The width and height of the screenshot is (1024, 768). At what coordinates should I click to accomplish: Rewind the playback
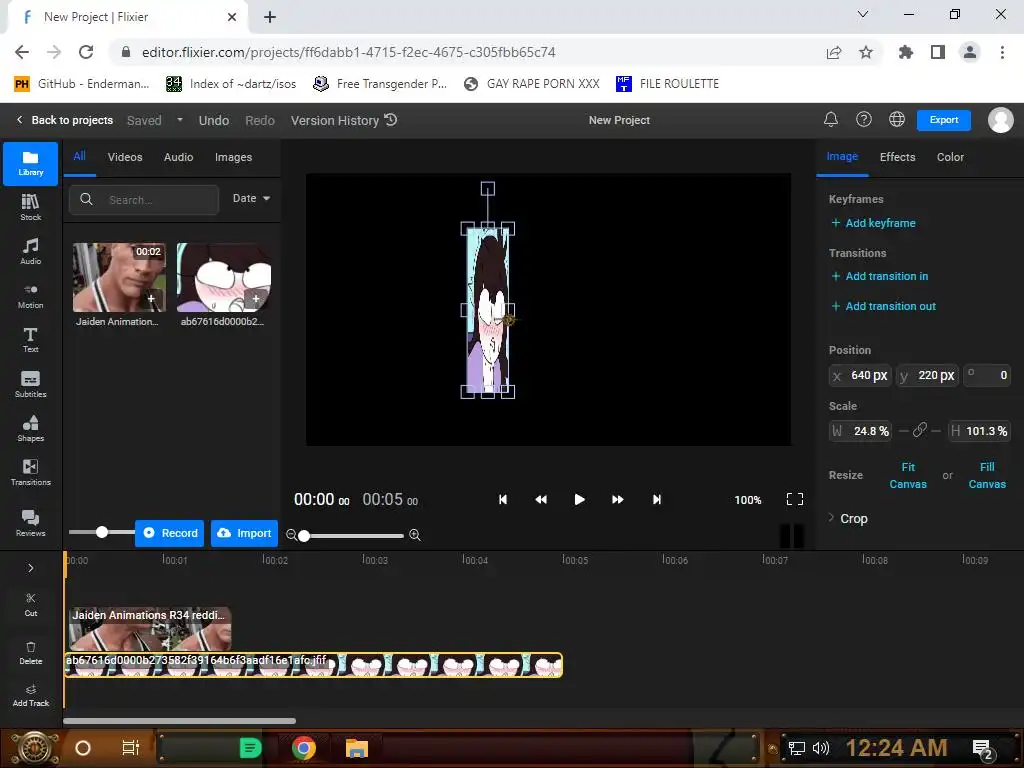point(541,500)
